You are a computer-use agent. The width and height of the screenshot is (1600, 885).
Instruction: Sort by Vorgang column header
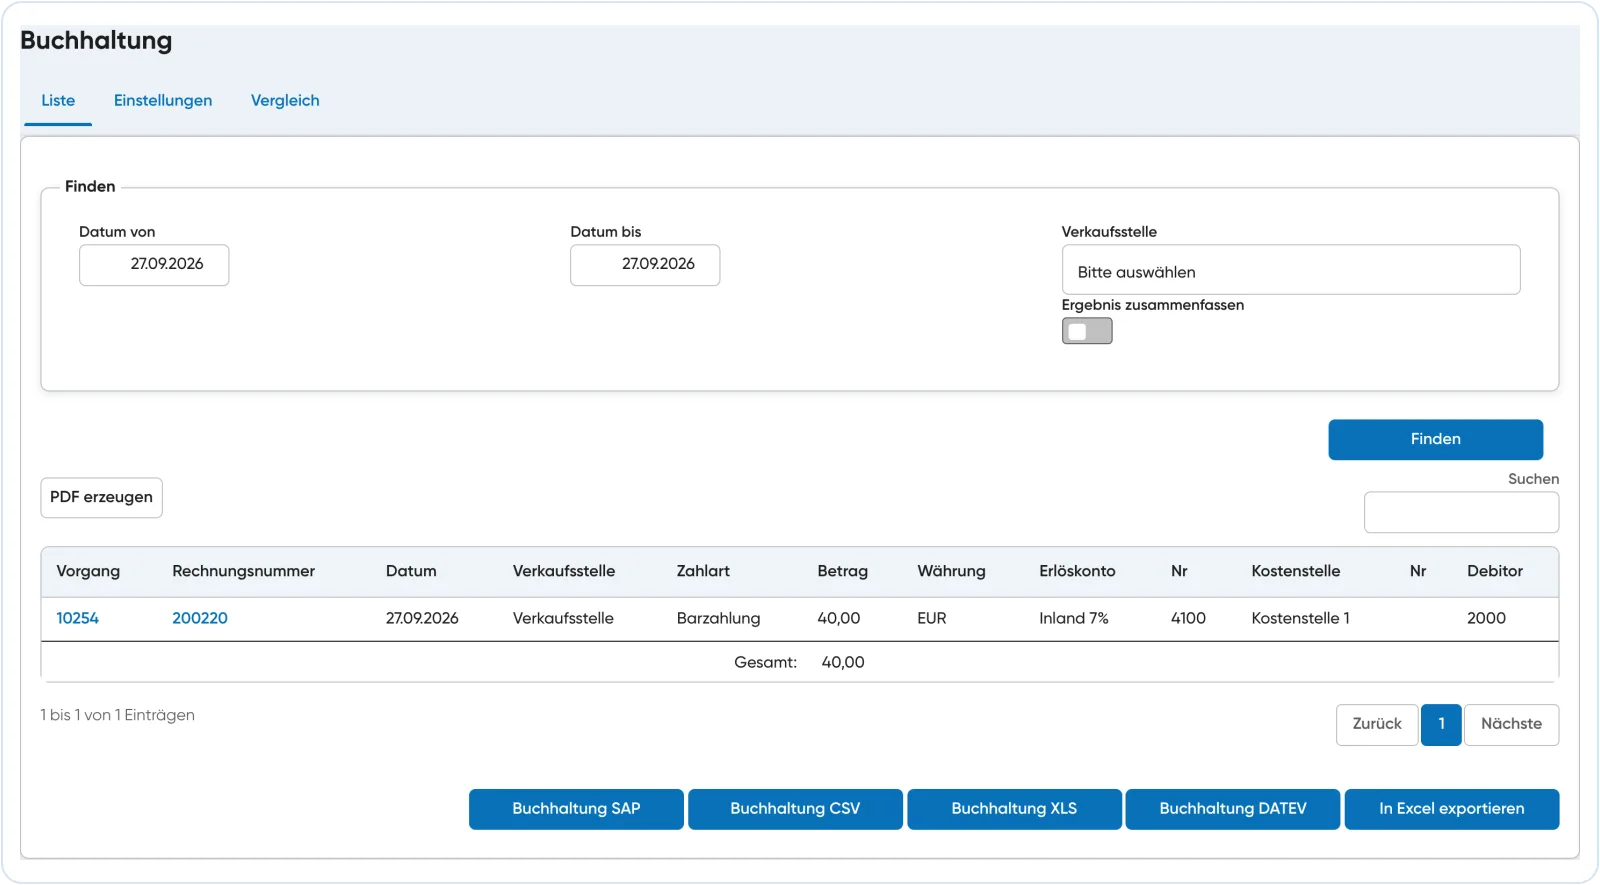click(x=88, y=572)
